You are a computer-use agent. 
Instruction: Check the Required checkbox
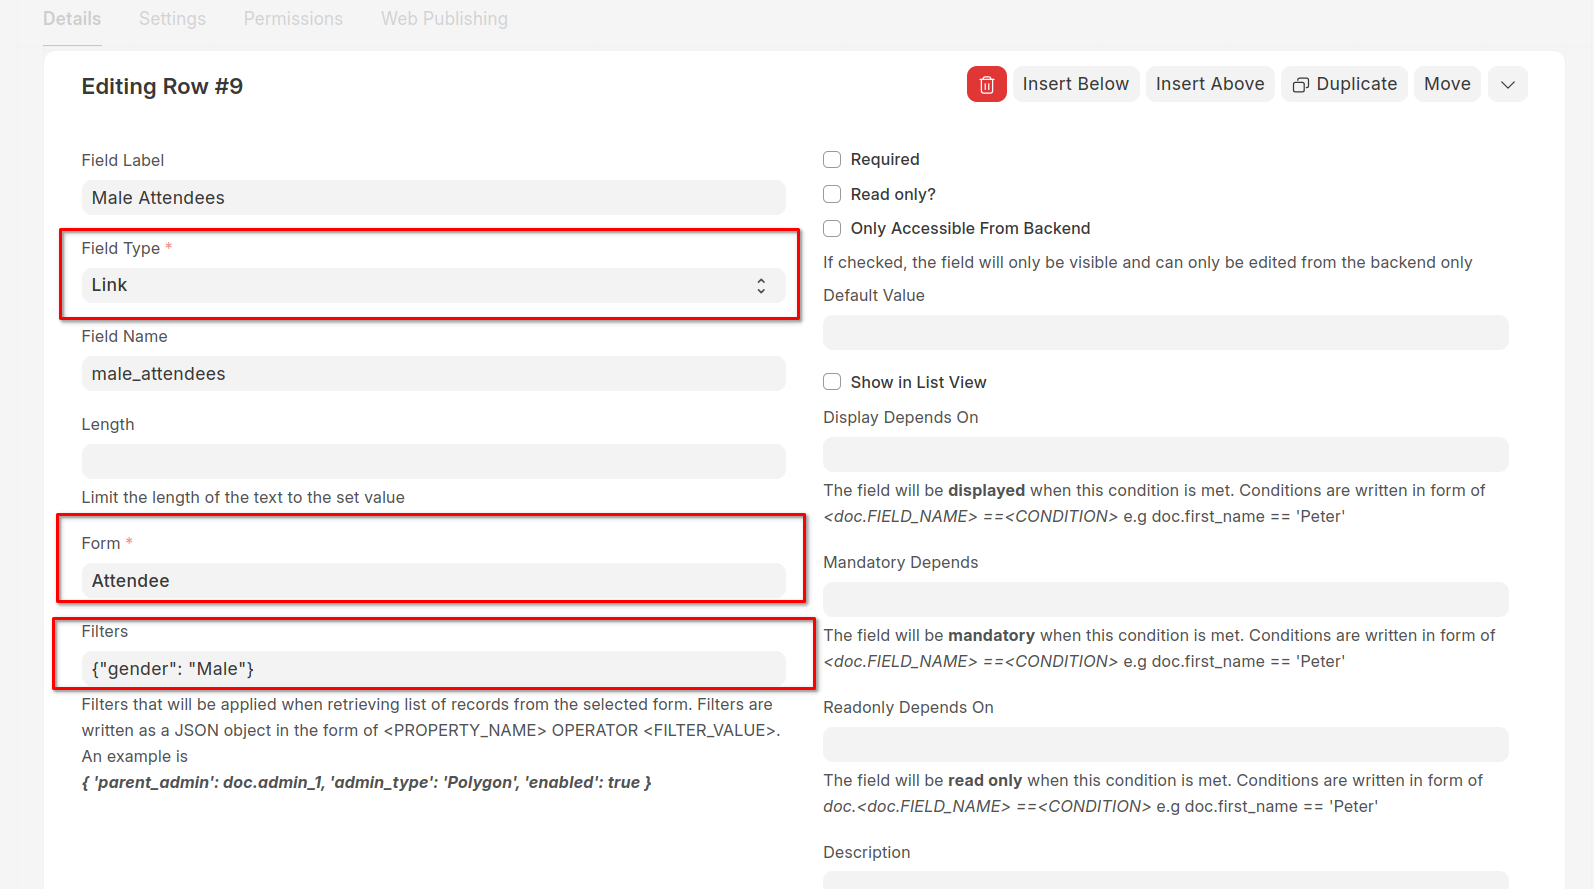[832, 160]
